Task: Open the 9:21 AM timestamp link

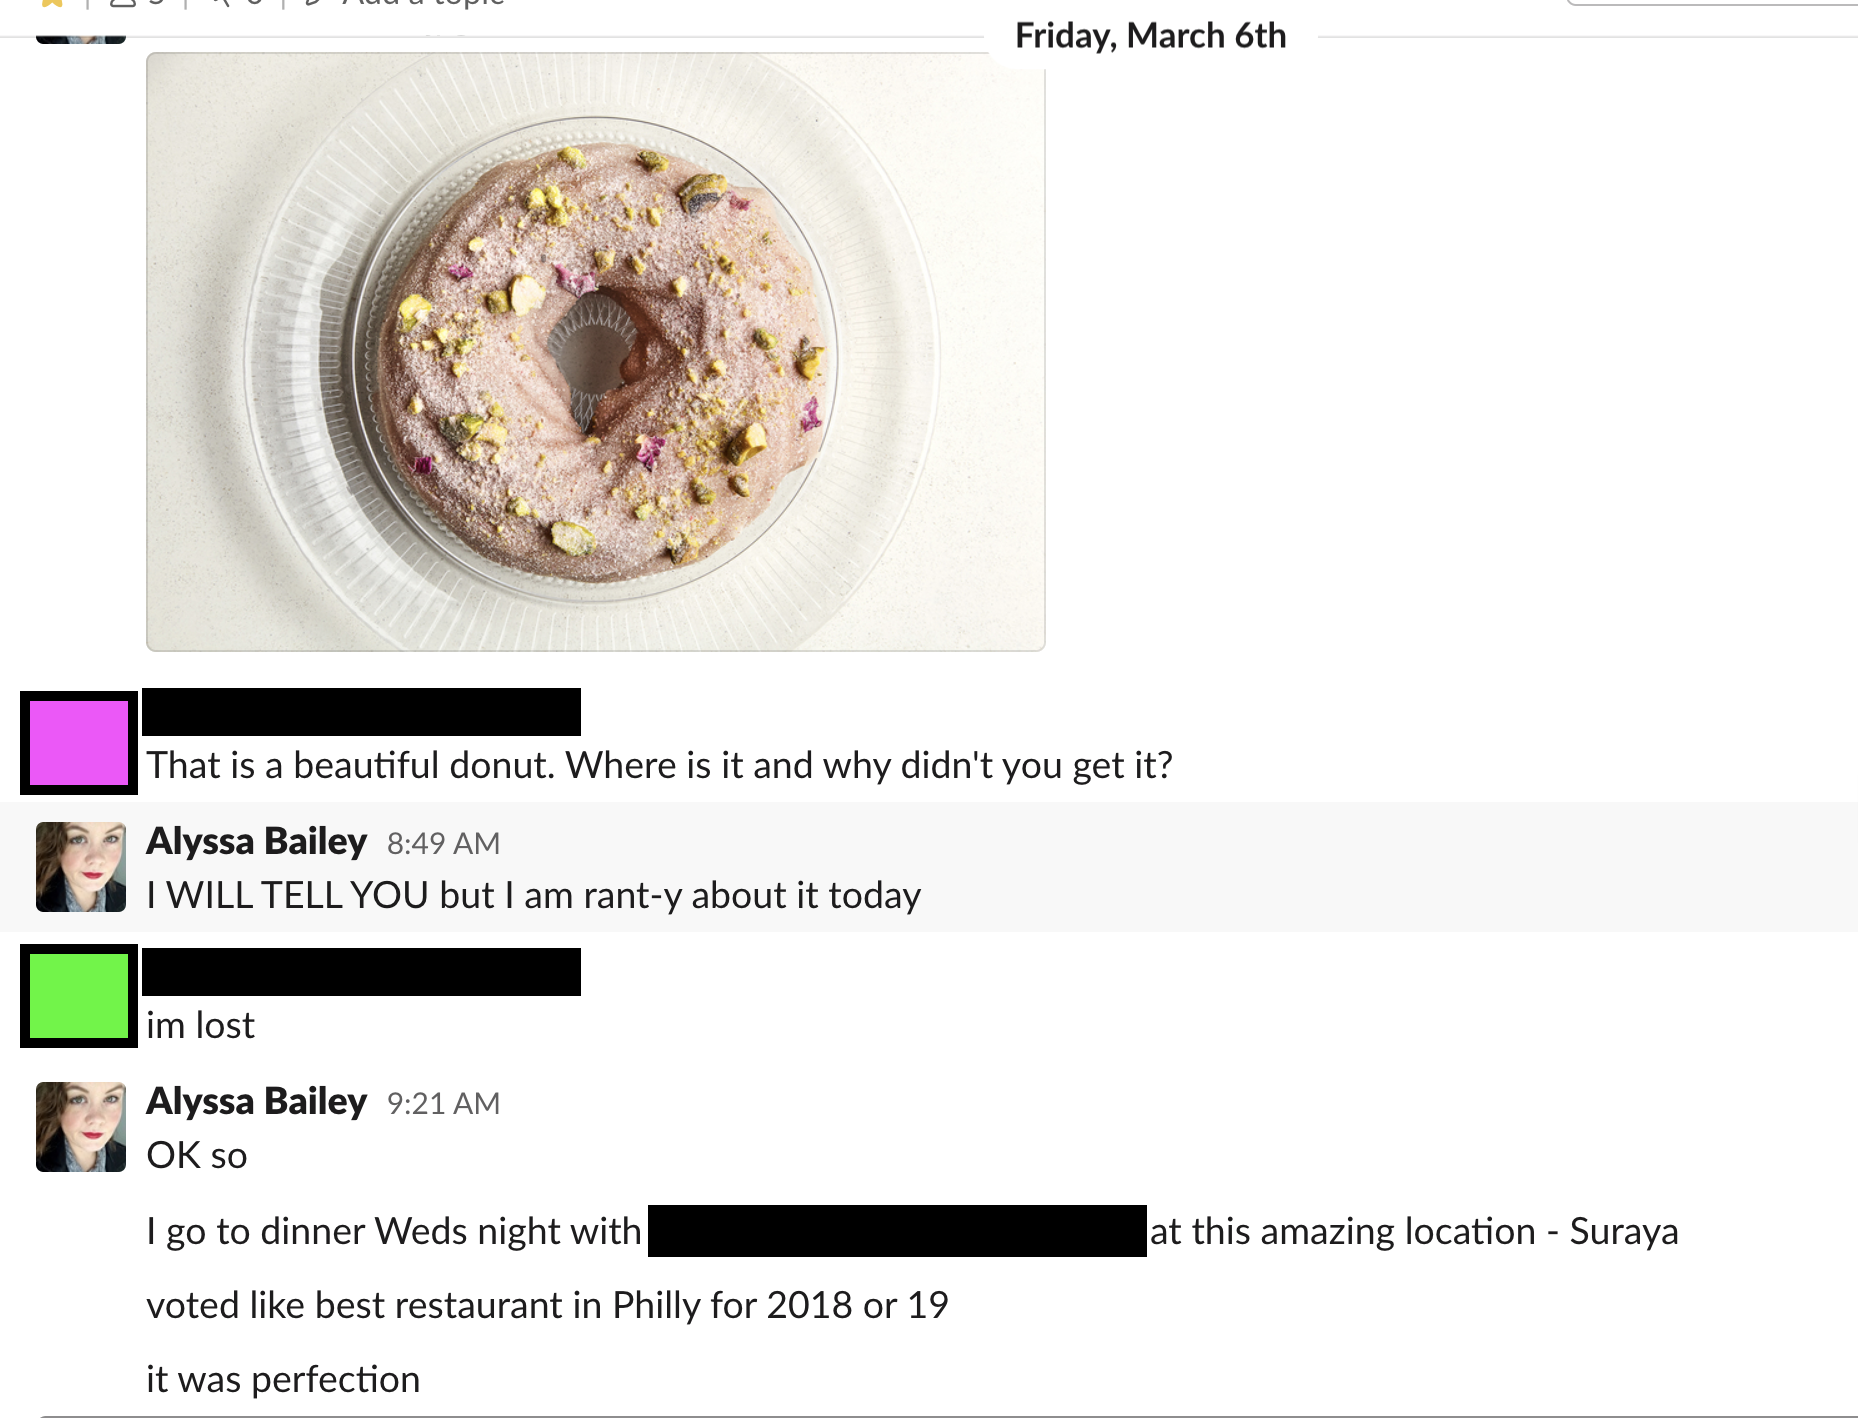Action: 443,1104
